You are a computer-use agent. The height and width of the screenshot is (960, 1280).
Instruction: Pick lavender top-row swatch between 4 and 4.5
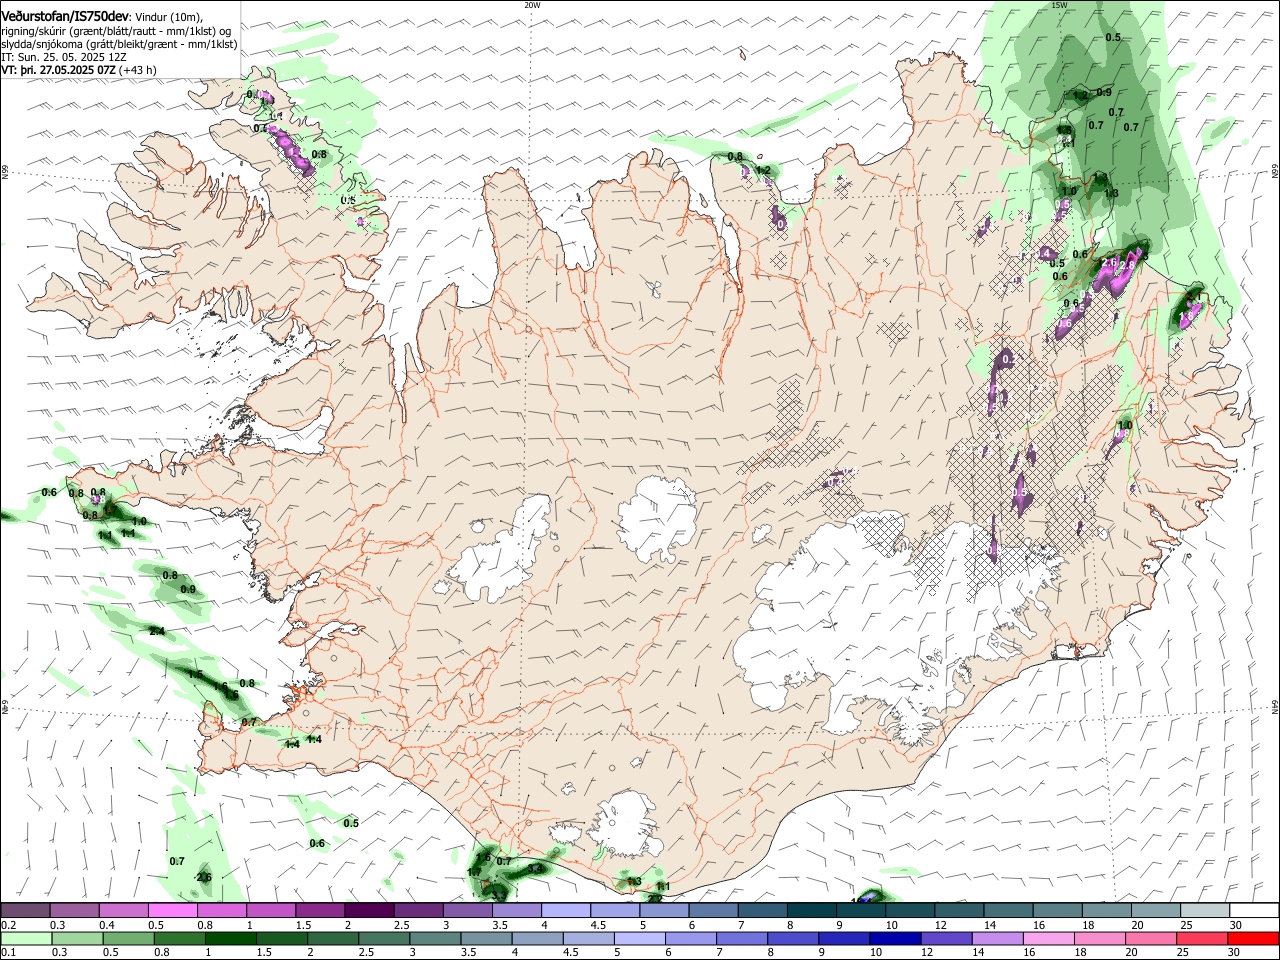[x=566, y=910]
